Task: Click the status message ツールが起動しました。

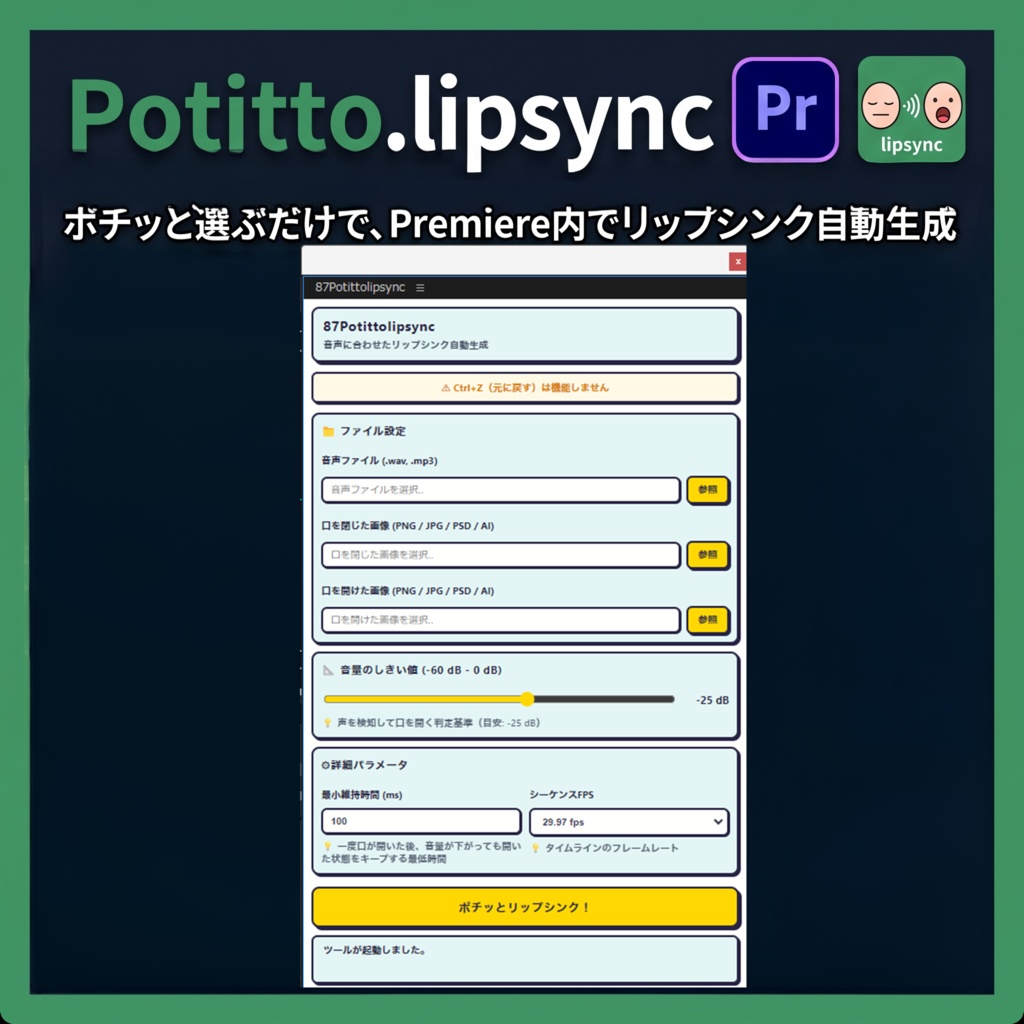Action: [x=376, y=950]
